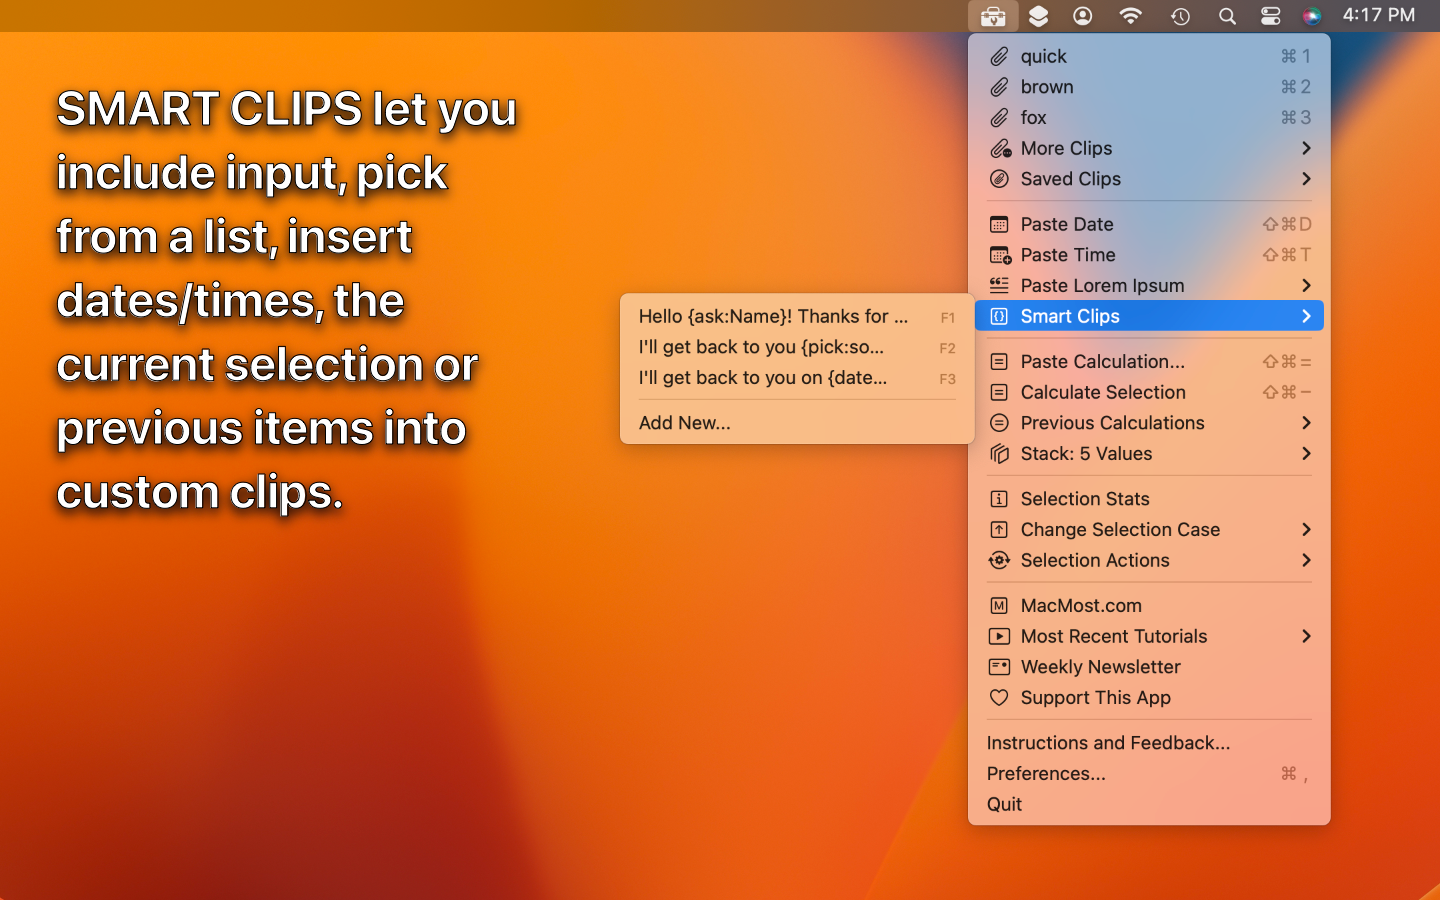Click the Stack cube icon

tap(999, 454)
